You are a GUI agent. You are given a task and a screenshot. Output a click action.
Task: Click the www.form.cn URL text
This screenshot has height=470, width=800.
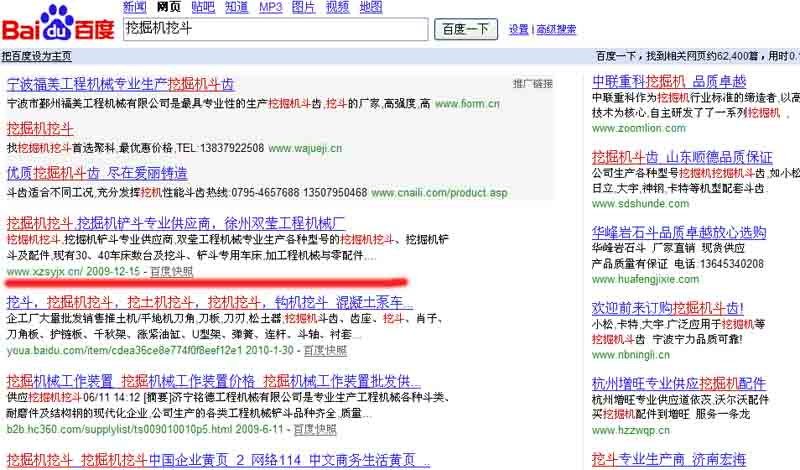click(x=467, y=104)
